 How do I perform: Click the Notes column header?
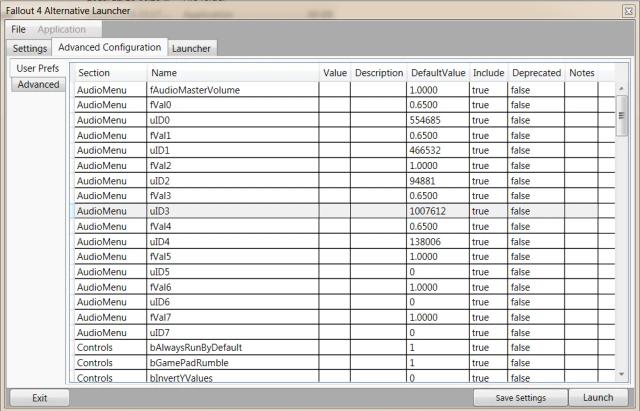[x=582, y=73]
